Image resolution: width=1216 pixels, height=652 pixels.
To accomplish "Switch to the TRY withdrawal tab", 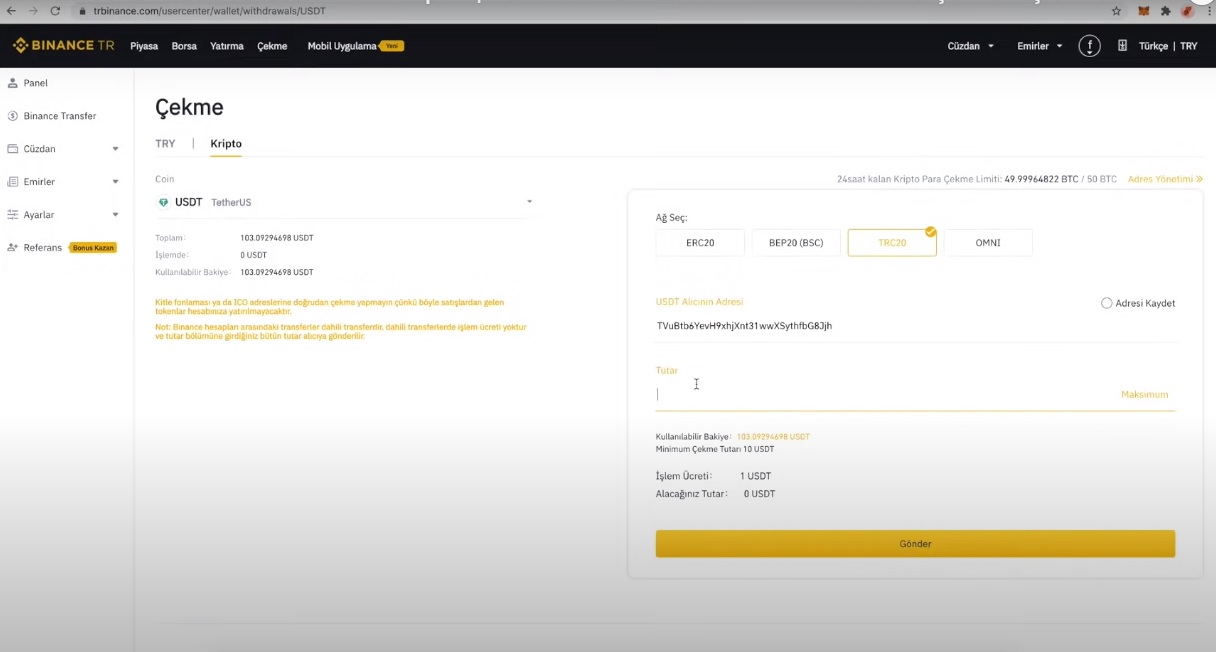I will click(165, 144).
